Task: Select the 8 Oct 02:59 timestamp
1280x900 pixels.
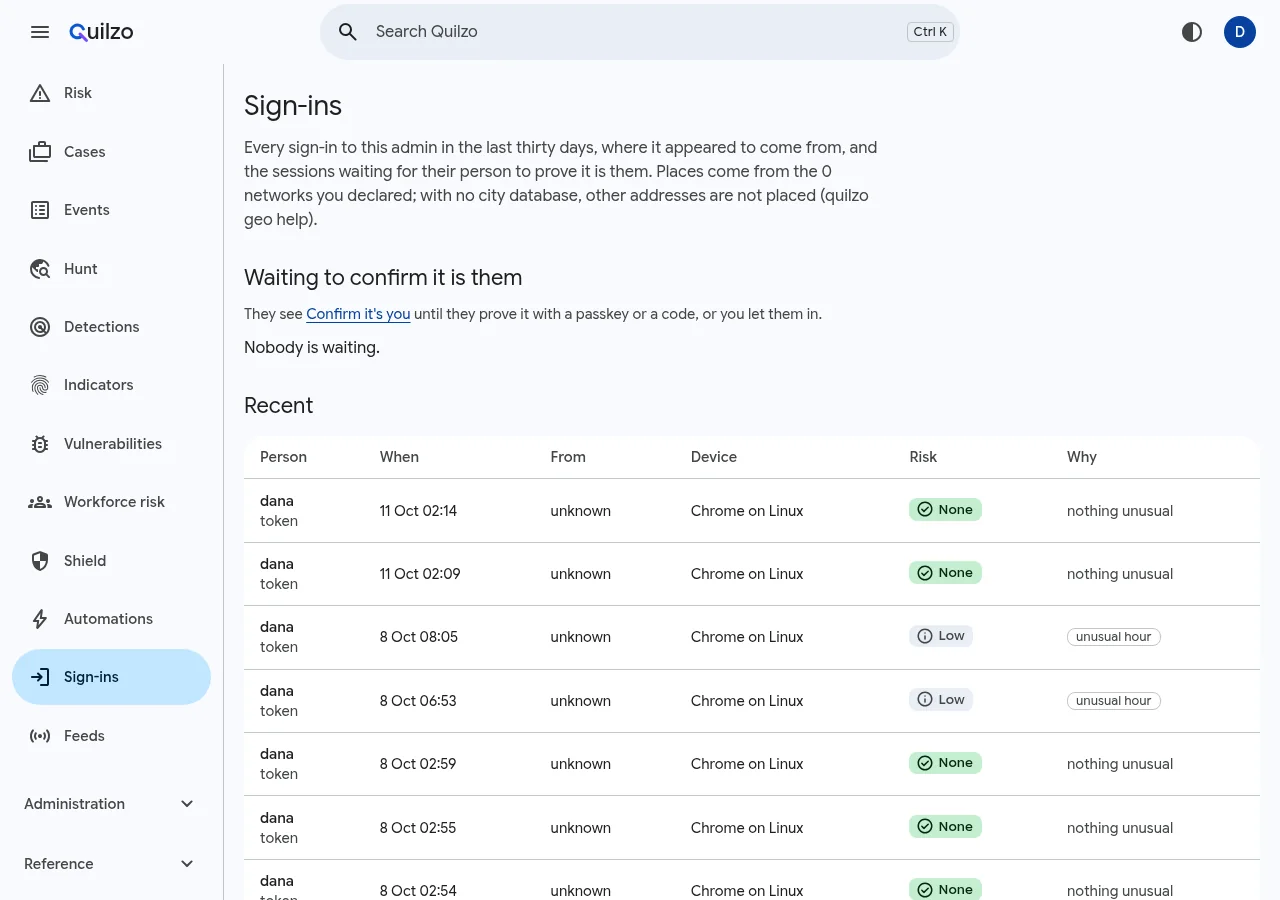Action: click(x=418, y=764)
